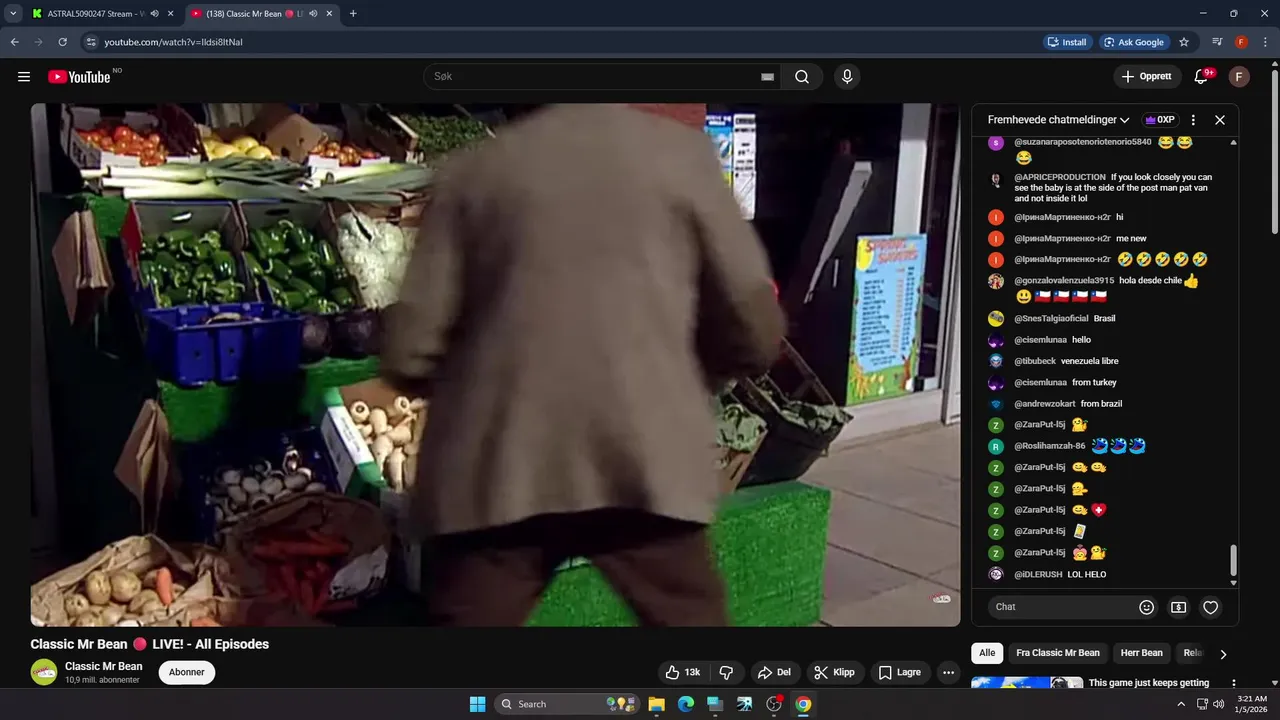Open the YouTube hamburger guide menu

tap(24, 77)
